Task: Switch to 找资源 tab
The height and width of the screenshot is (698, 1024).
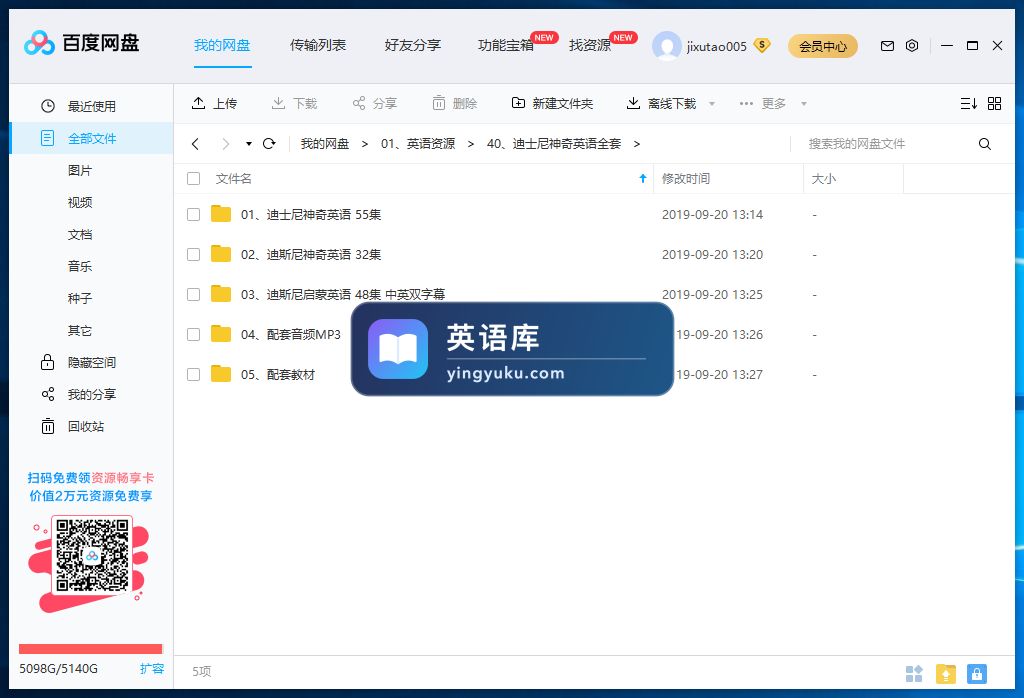Action: click(x=590, y=45)
